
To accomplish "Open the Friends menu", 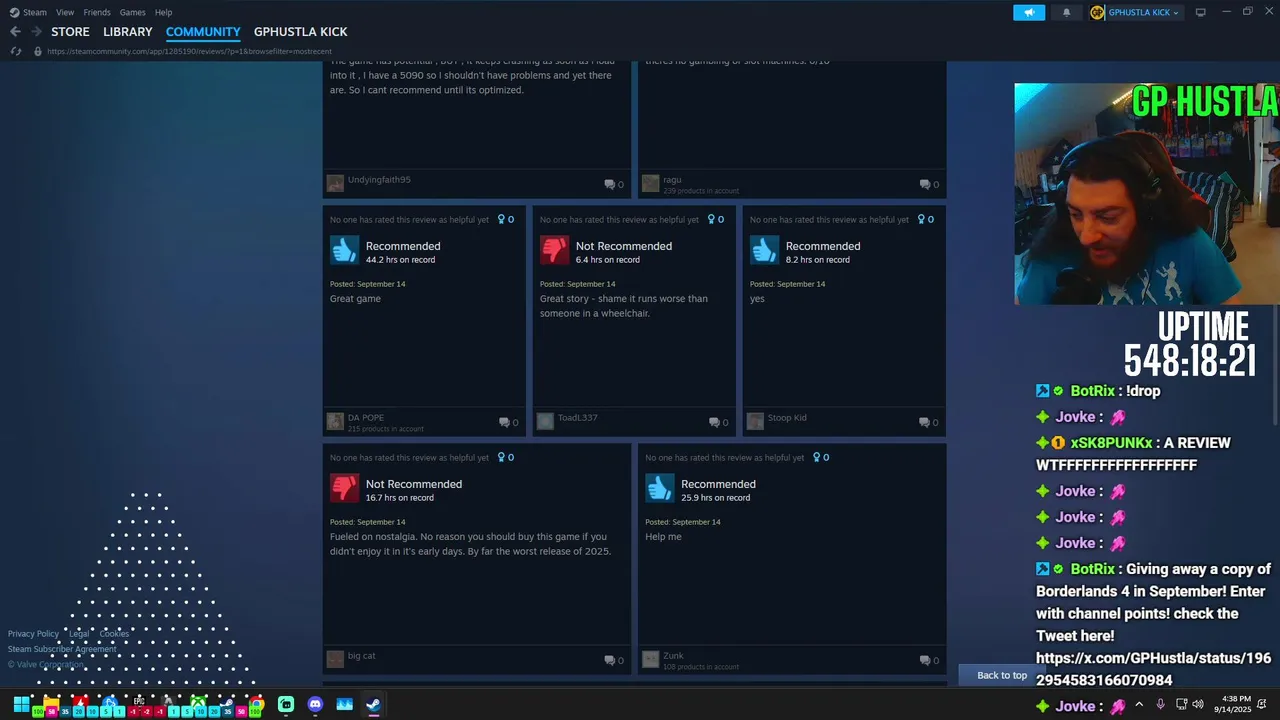I will click(97, 12).
